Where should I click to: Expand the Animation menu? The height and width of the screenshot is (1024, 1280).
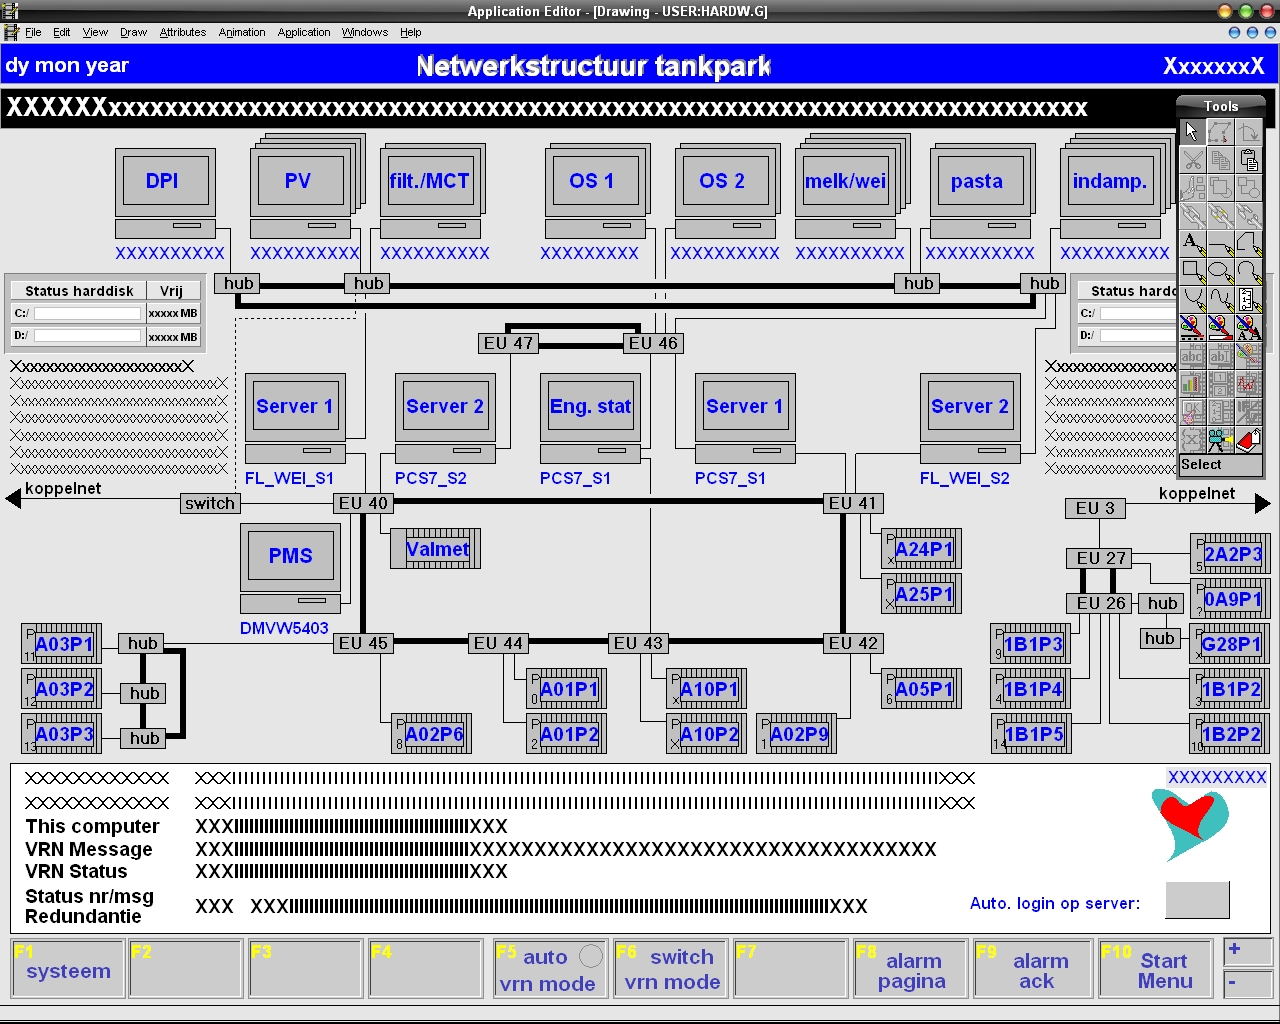point(242,32)
